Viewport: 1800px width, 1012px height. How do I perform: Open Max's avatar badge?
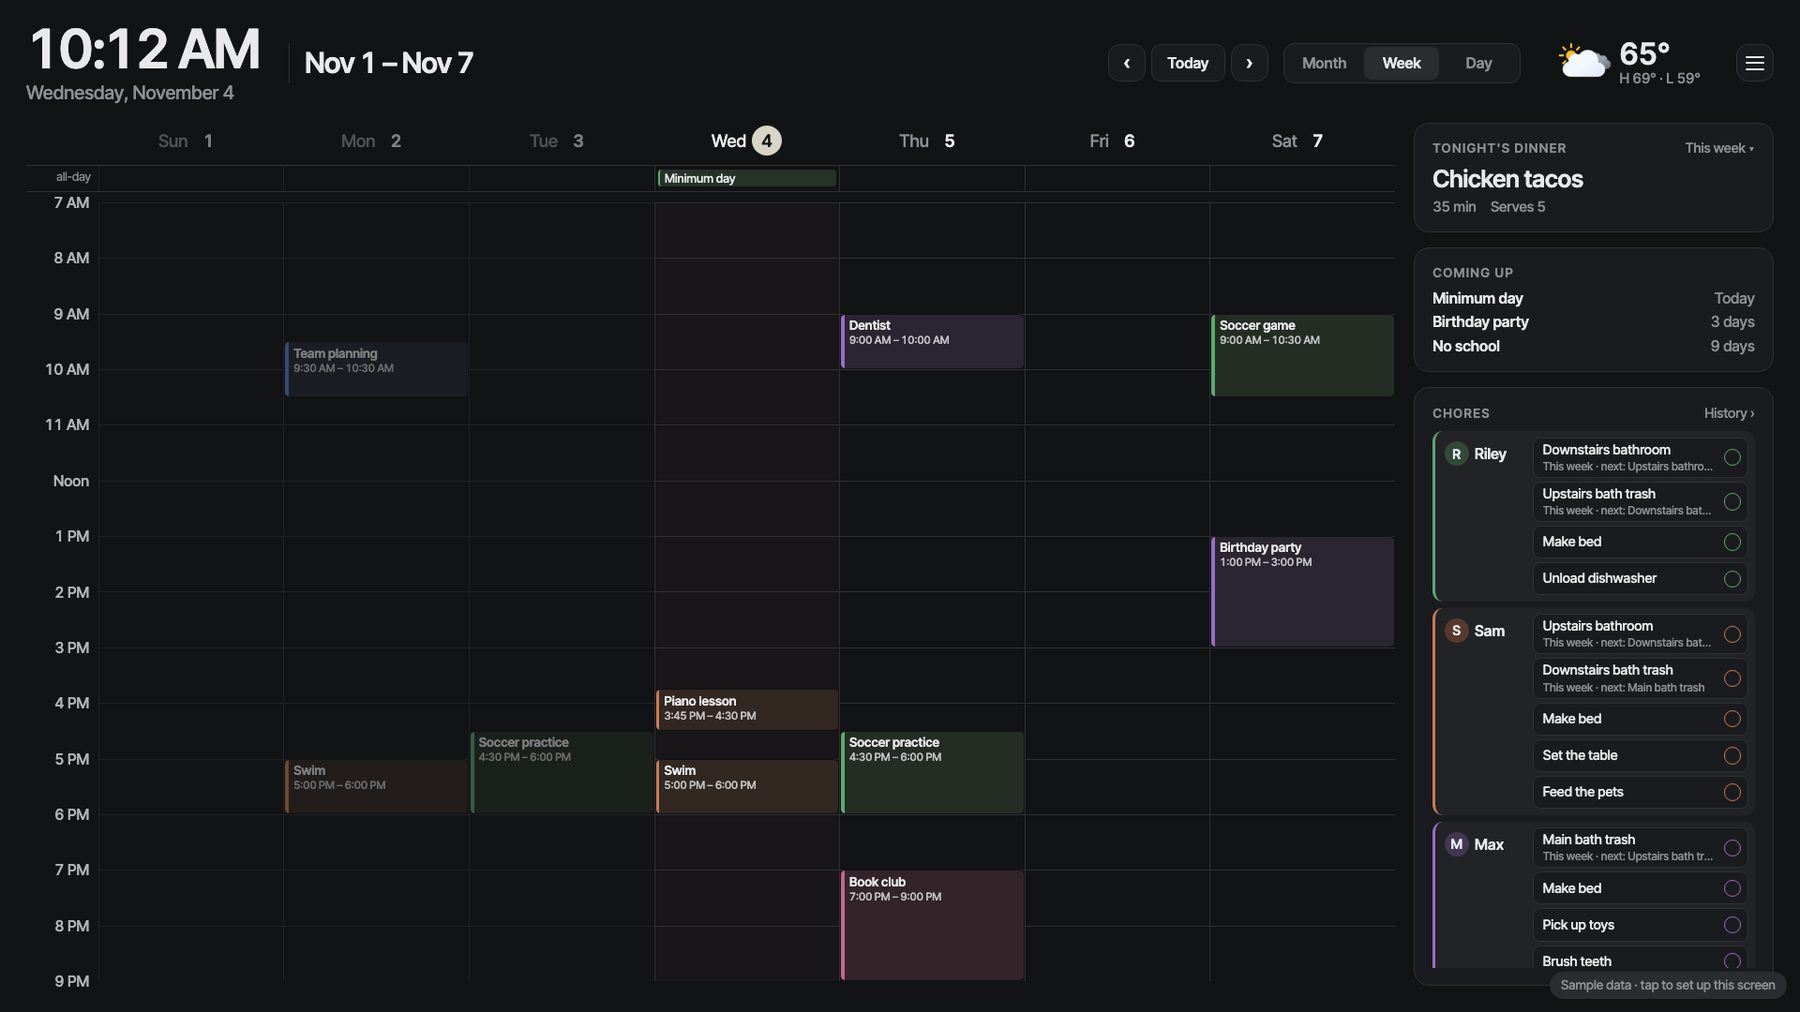pos(1456,845)
